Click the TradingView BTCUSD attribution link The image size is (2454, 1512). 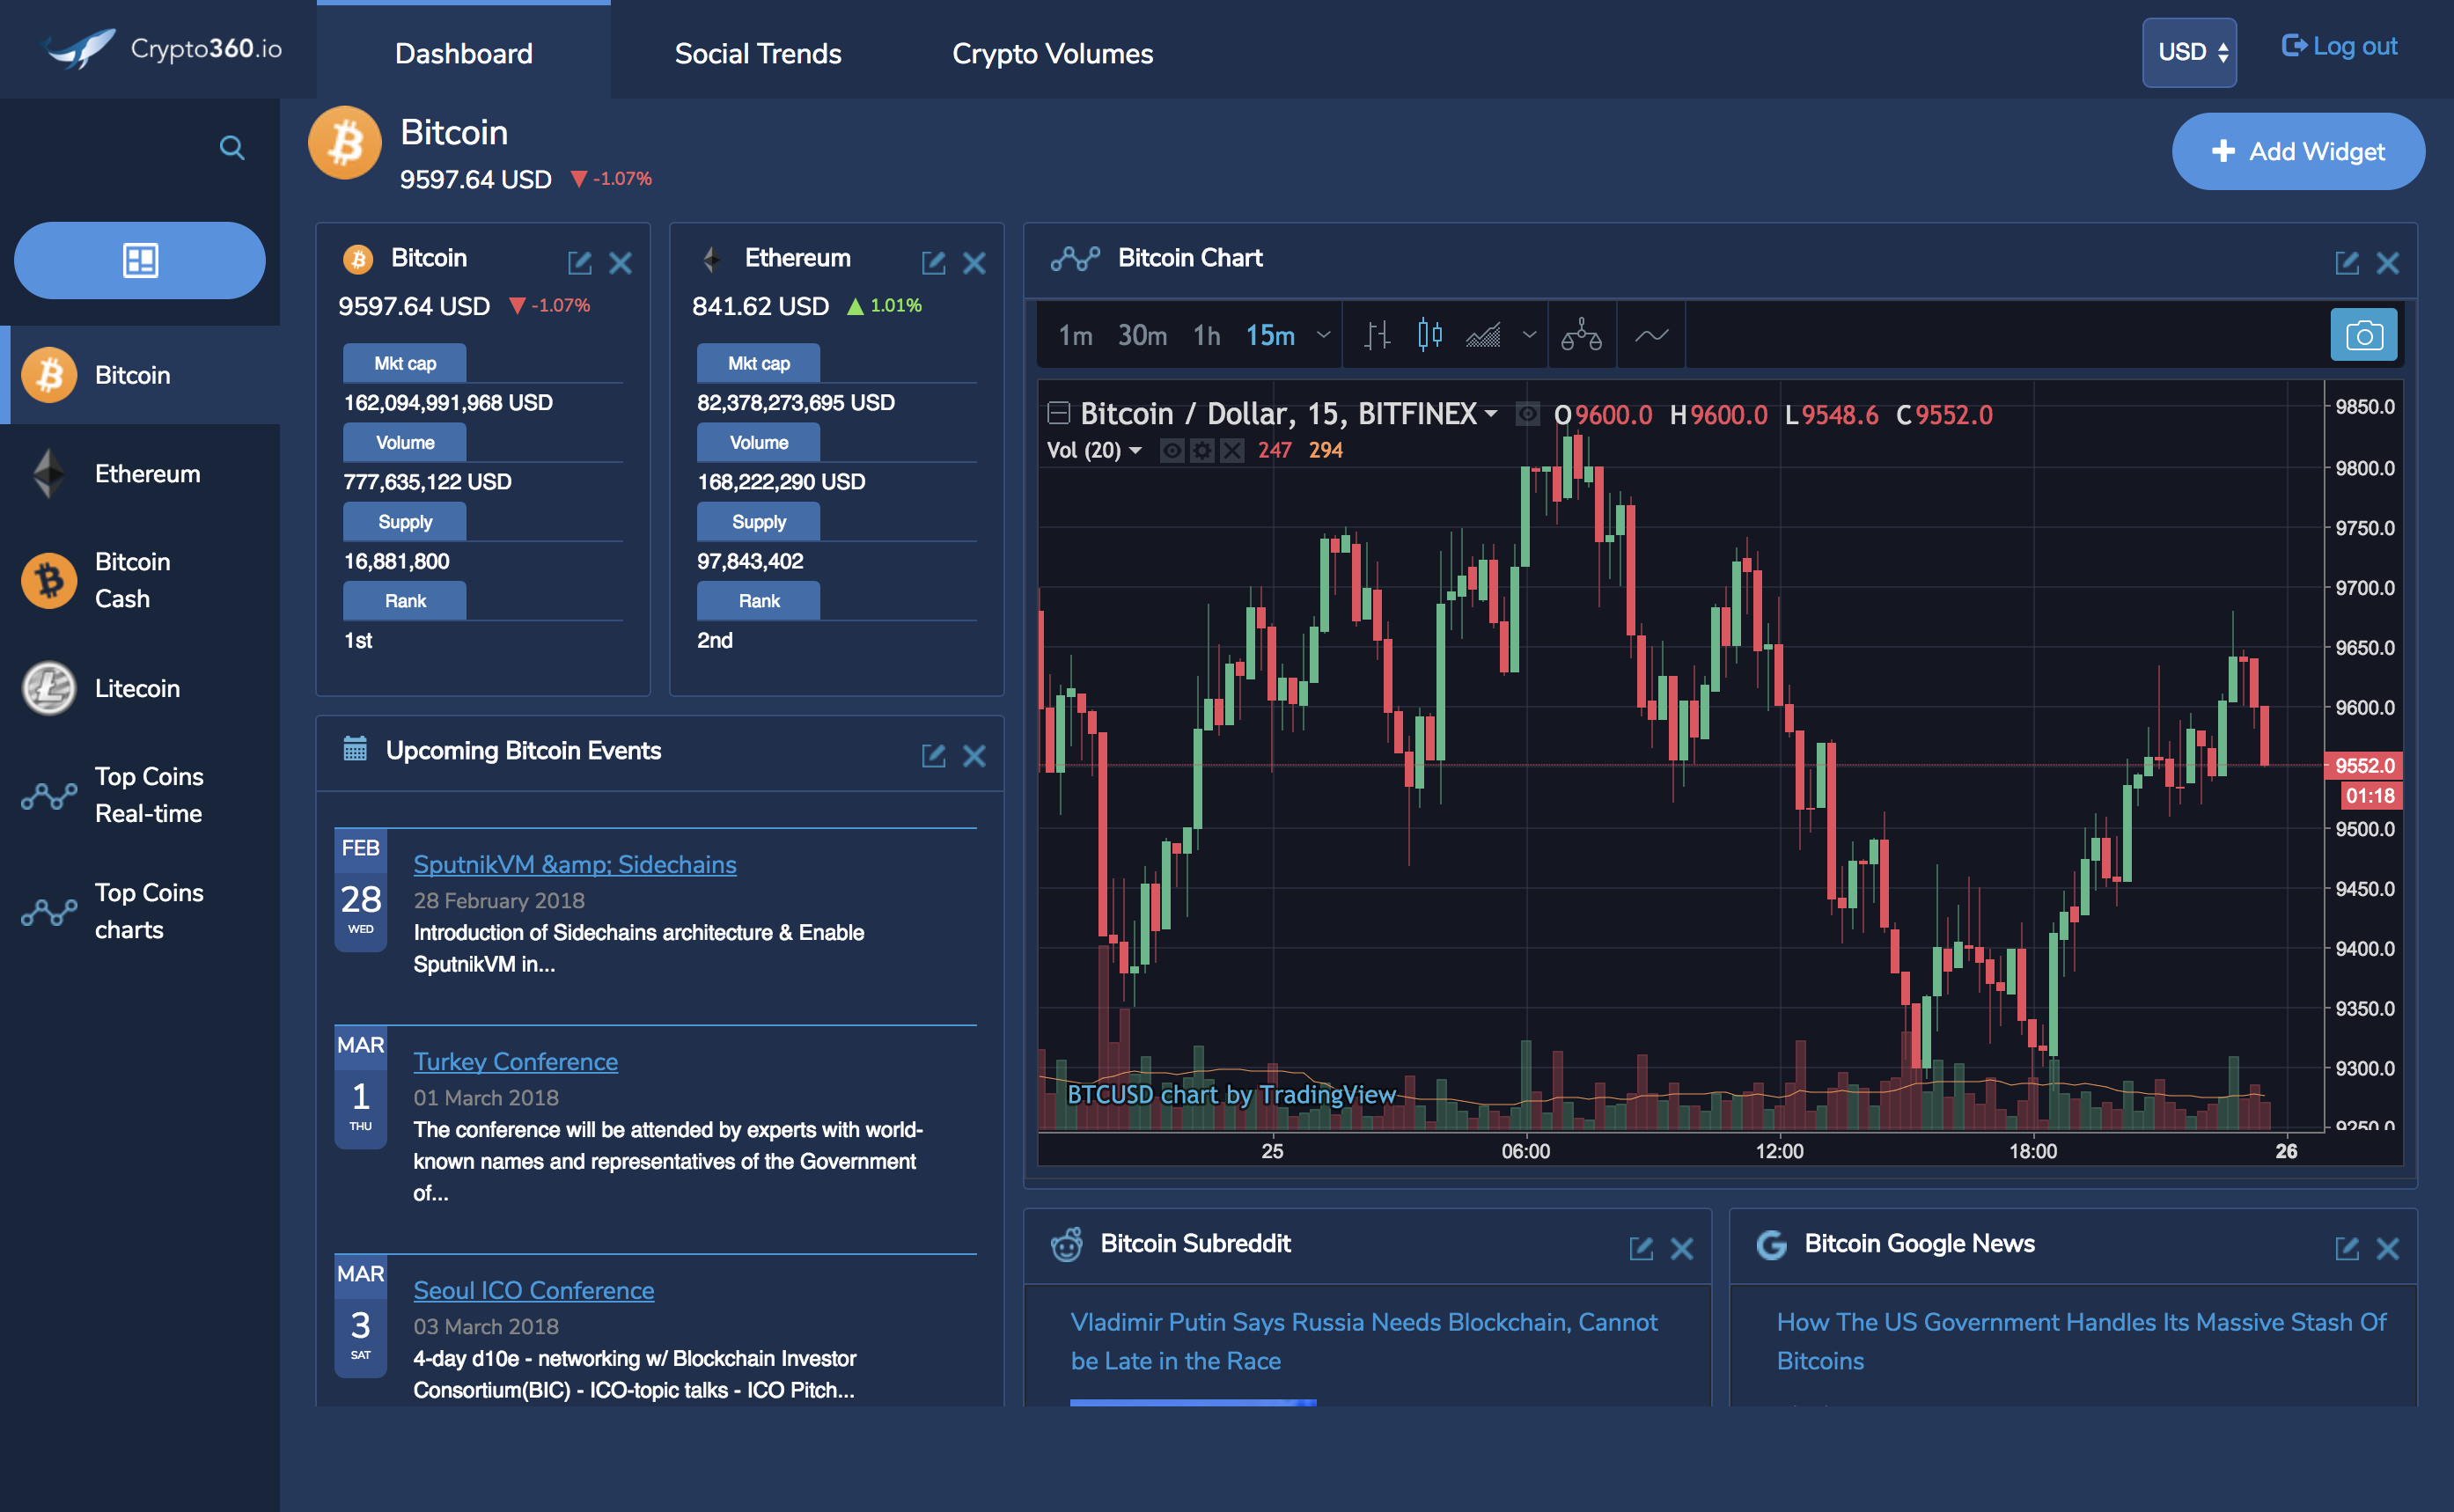[x=1231, y=1094]
